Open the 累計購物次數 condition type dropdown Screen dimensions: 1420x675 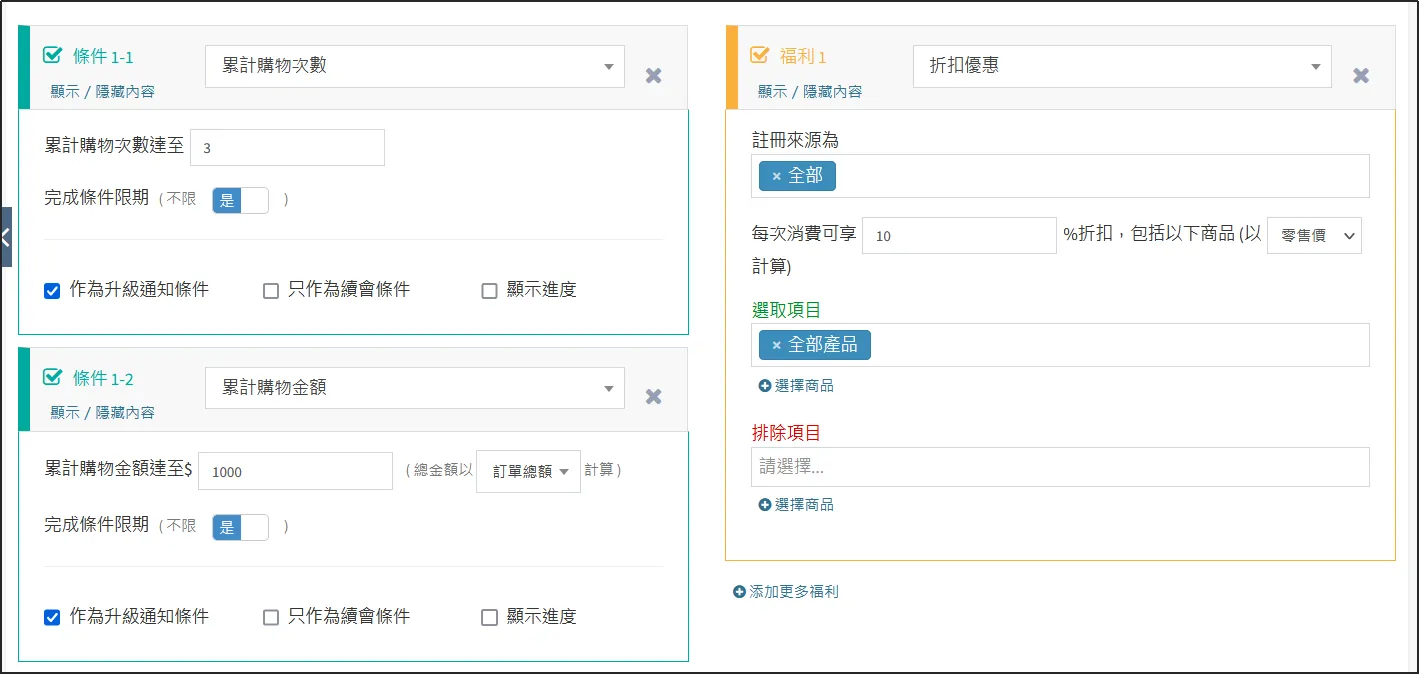[414, 67]
